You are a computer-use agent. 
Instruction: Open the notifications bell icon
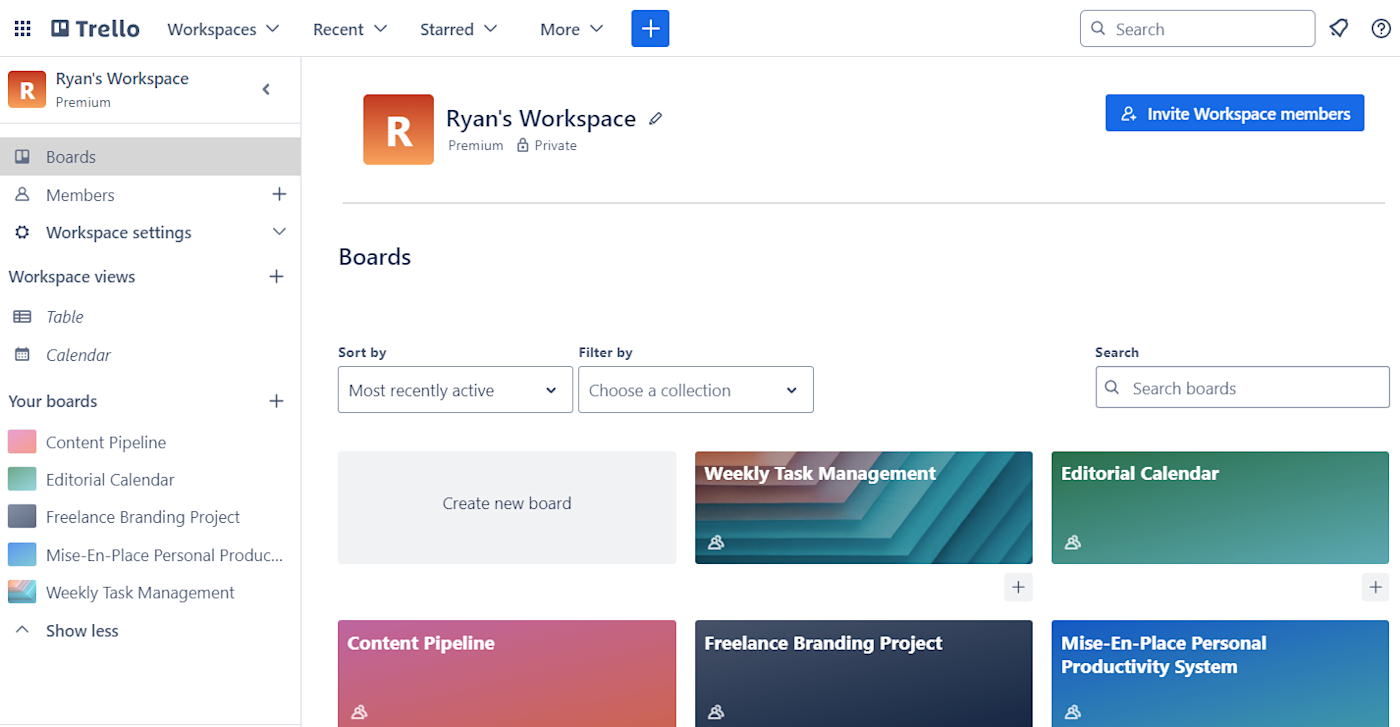1339,29
